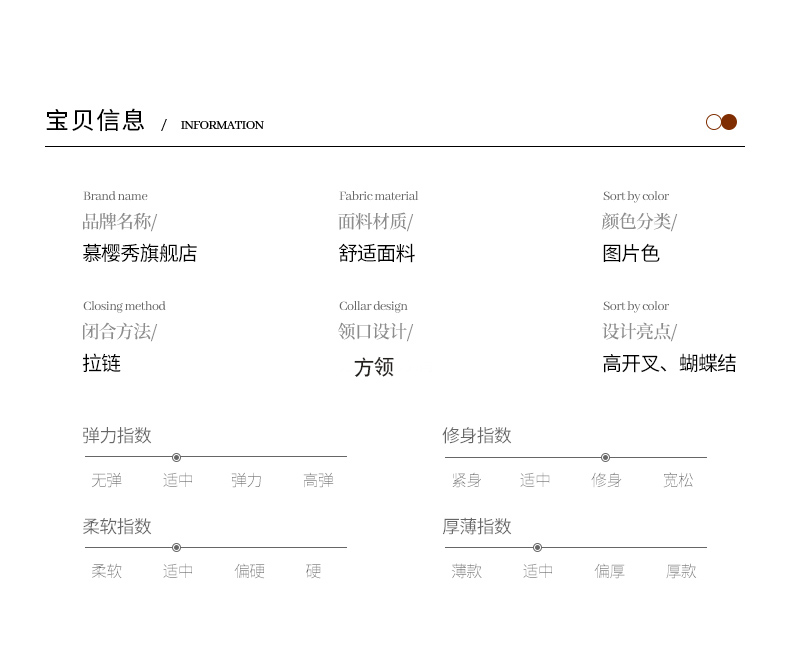Select brand value 慕樱秀旗舰店
The image size is (790, 659).
[140, 253]
